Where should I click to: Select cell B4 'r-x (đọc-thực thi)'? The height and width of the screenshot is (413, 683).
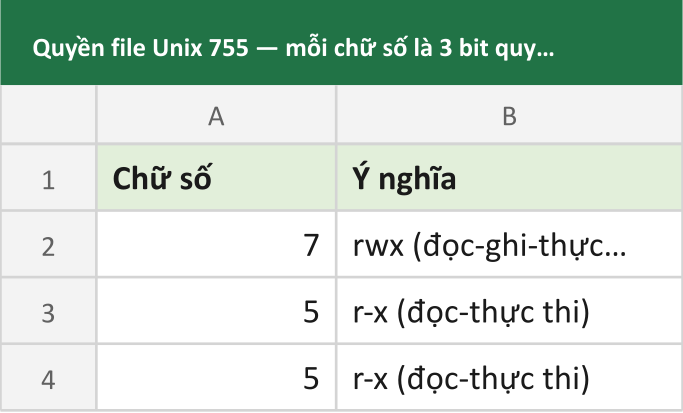(509, 378)
